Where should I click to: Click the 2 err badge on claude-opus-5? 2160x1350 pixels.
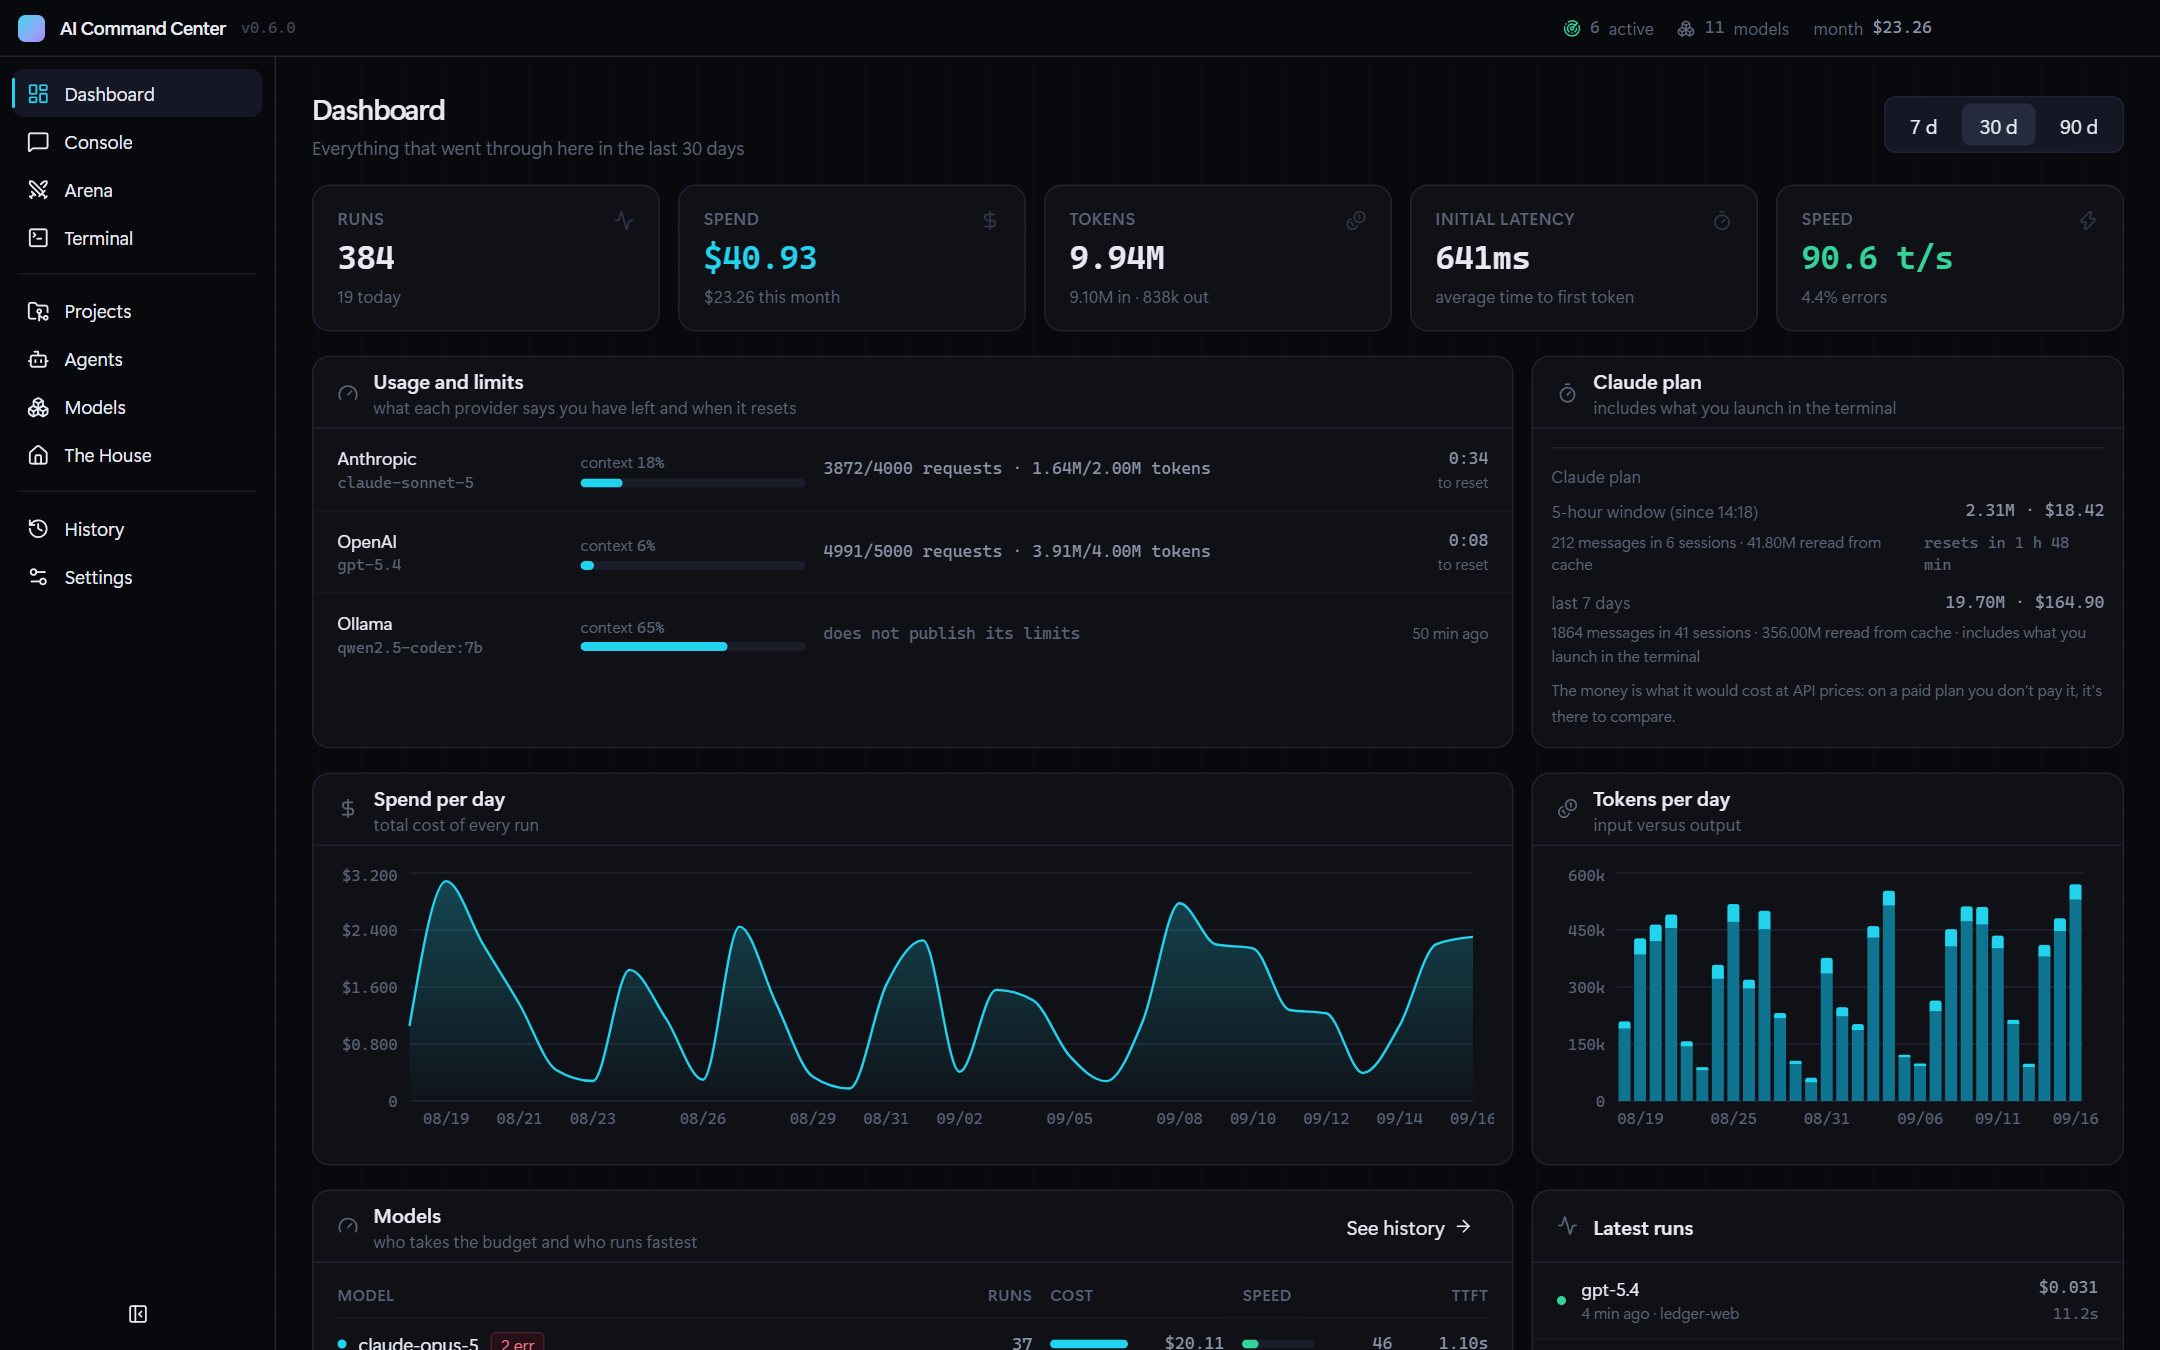[x=517, y=1343]
